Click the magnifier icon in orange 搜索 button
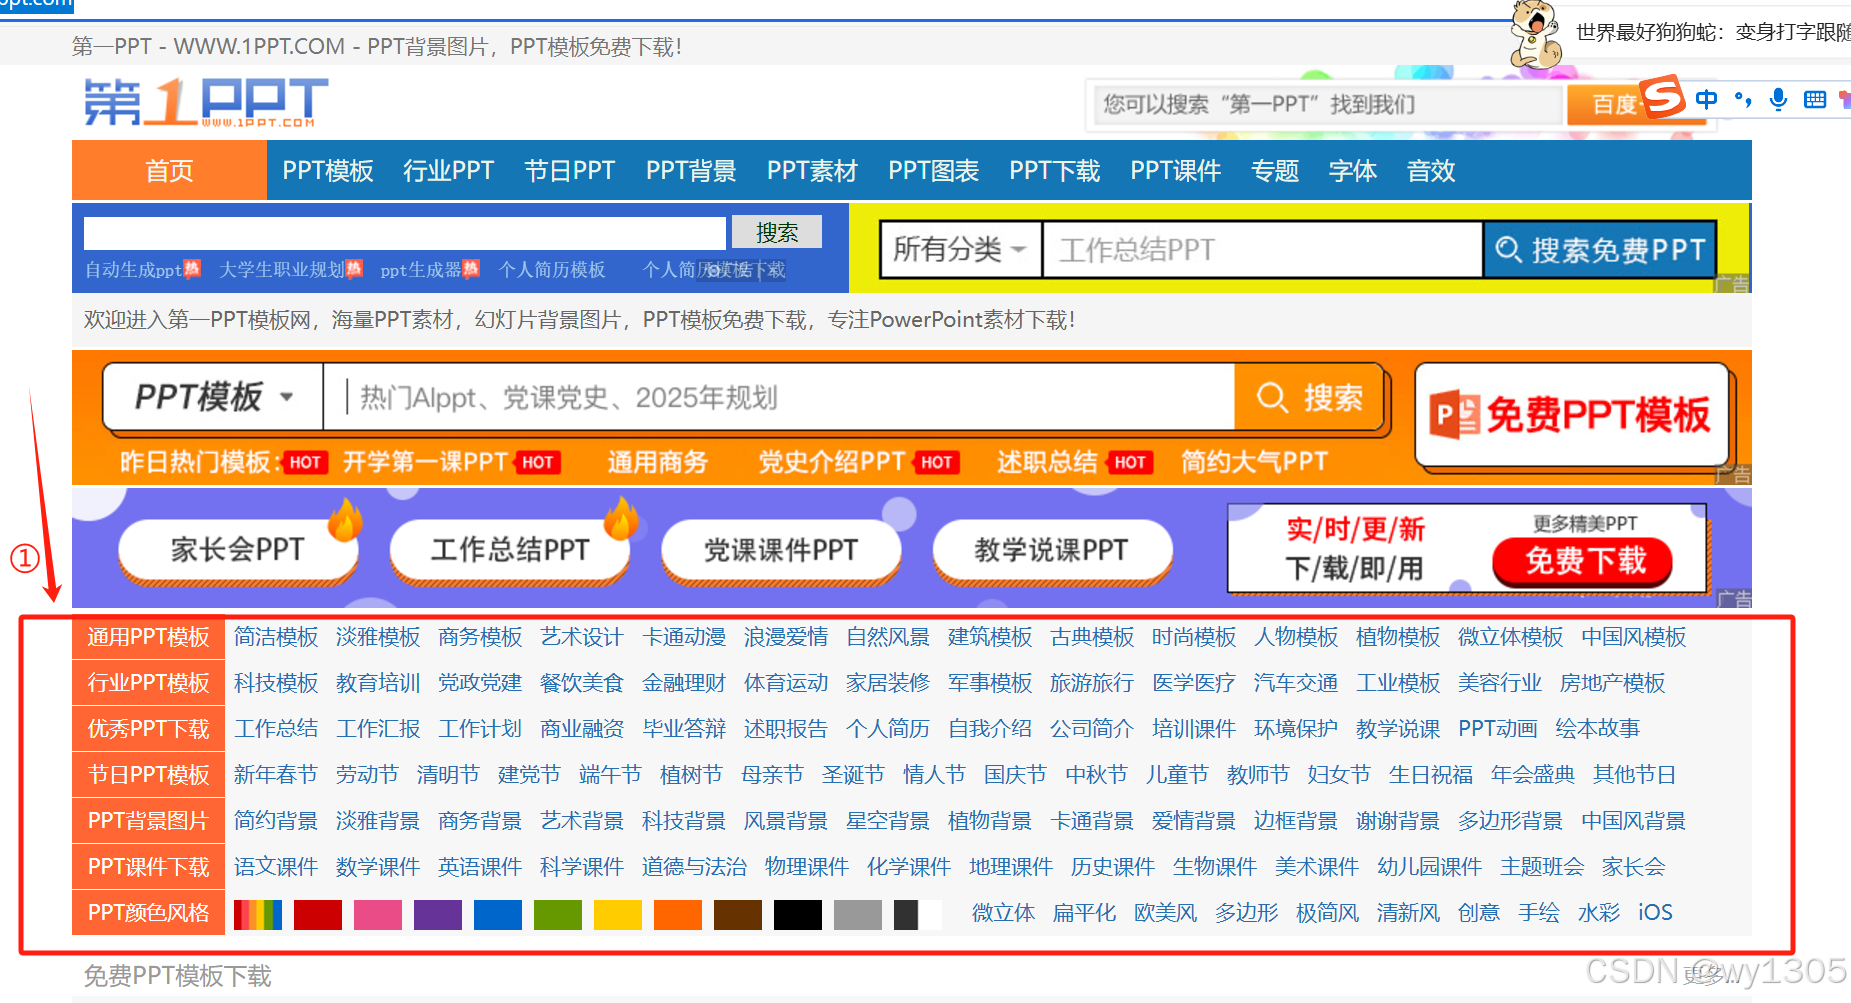 tap(1272, 397)
